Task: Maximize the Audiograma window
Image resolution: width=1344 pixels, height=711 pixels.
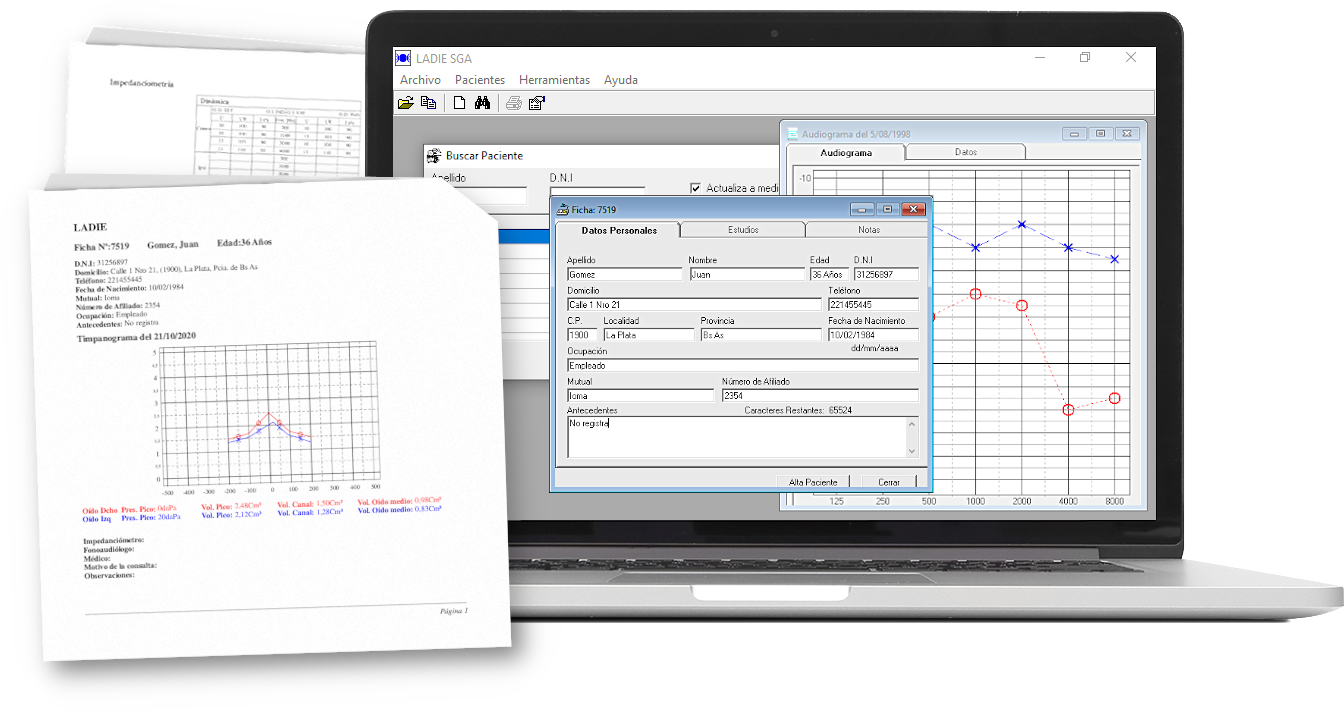Action: click(x=1100, y=133)
